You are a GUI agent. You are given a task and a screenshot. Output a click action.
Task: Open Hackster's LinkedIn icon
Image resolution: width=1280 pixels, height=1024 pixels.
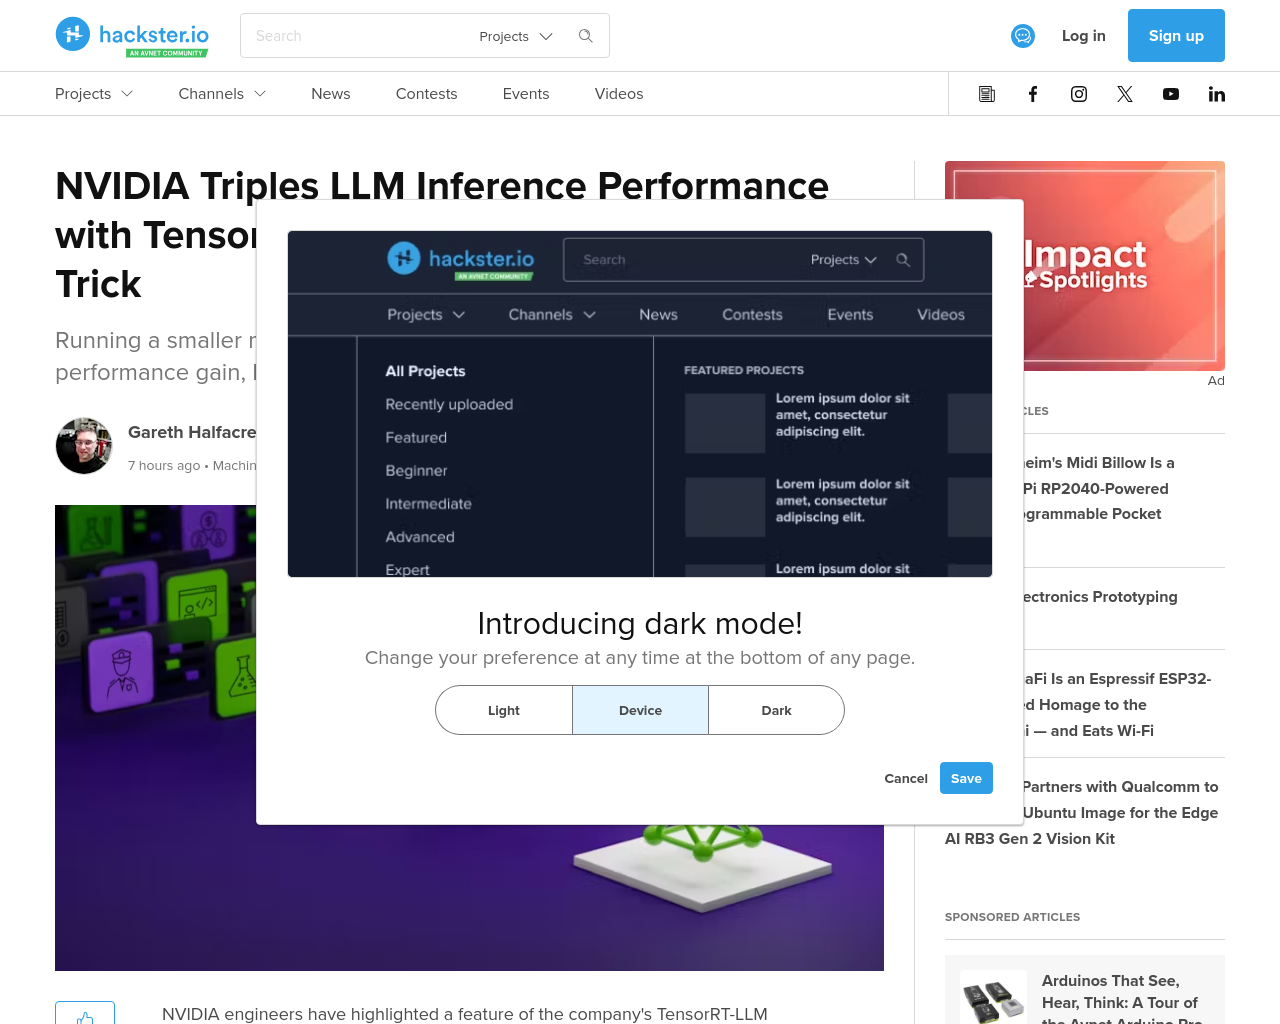click(1217, 94)
